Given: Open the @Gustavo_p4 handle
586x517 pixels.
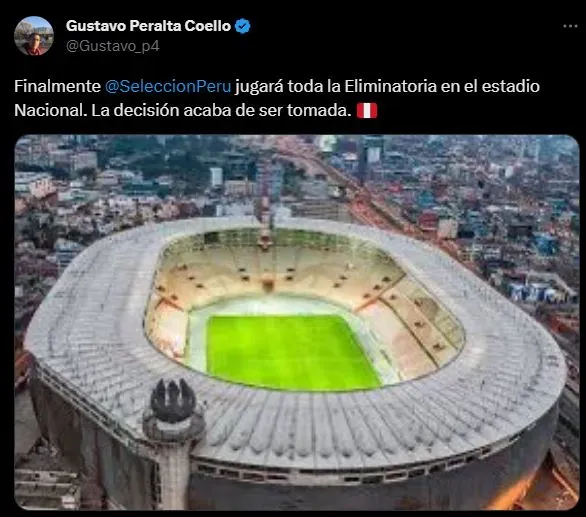Looking at the screenshot, I should click(x=112, y=46).
